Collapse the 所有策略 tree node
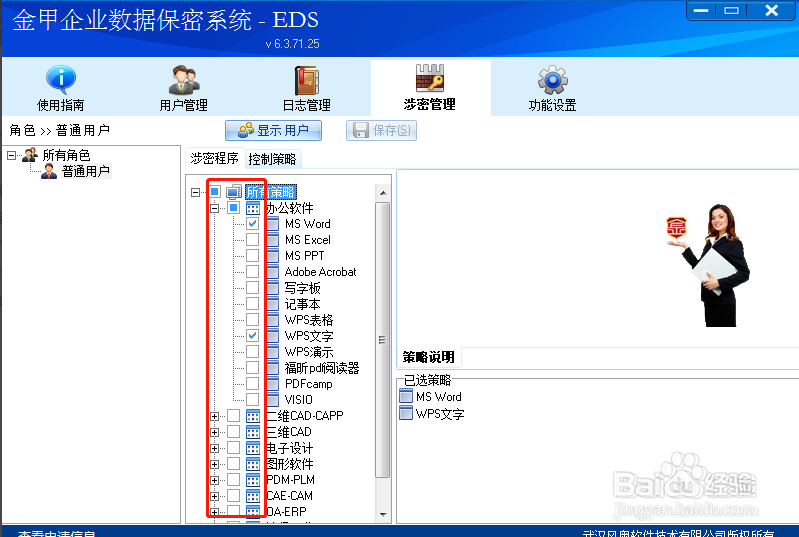This screenshot has height=537, width=799. tap(196, 192)
